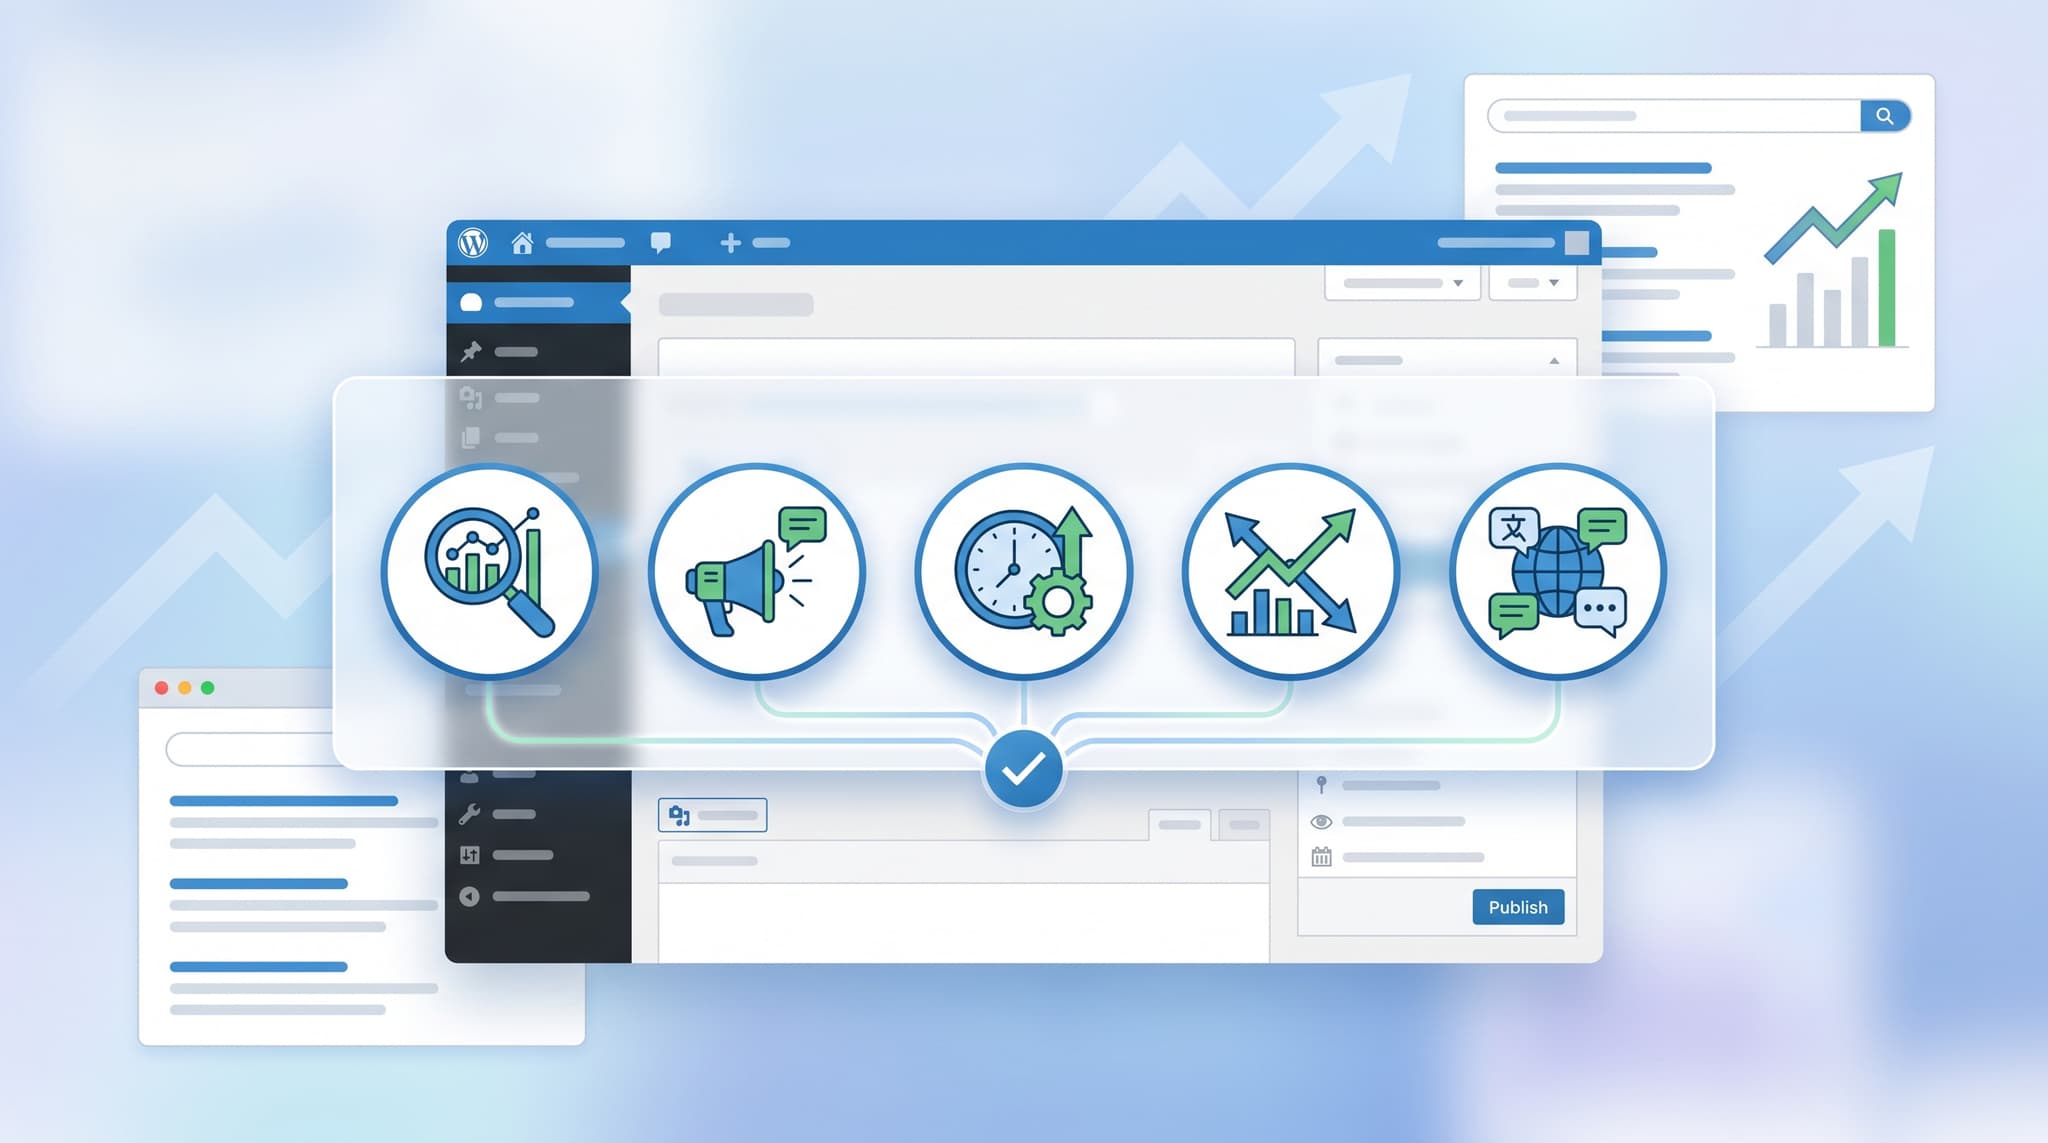The width and height of the screenshot is (2048, 1143).
Task: Click the Publish button
Action: 1518,907
